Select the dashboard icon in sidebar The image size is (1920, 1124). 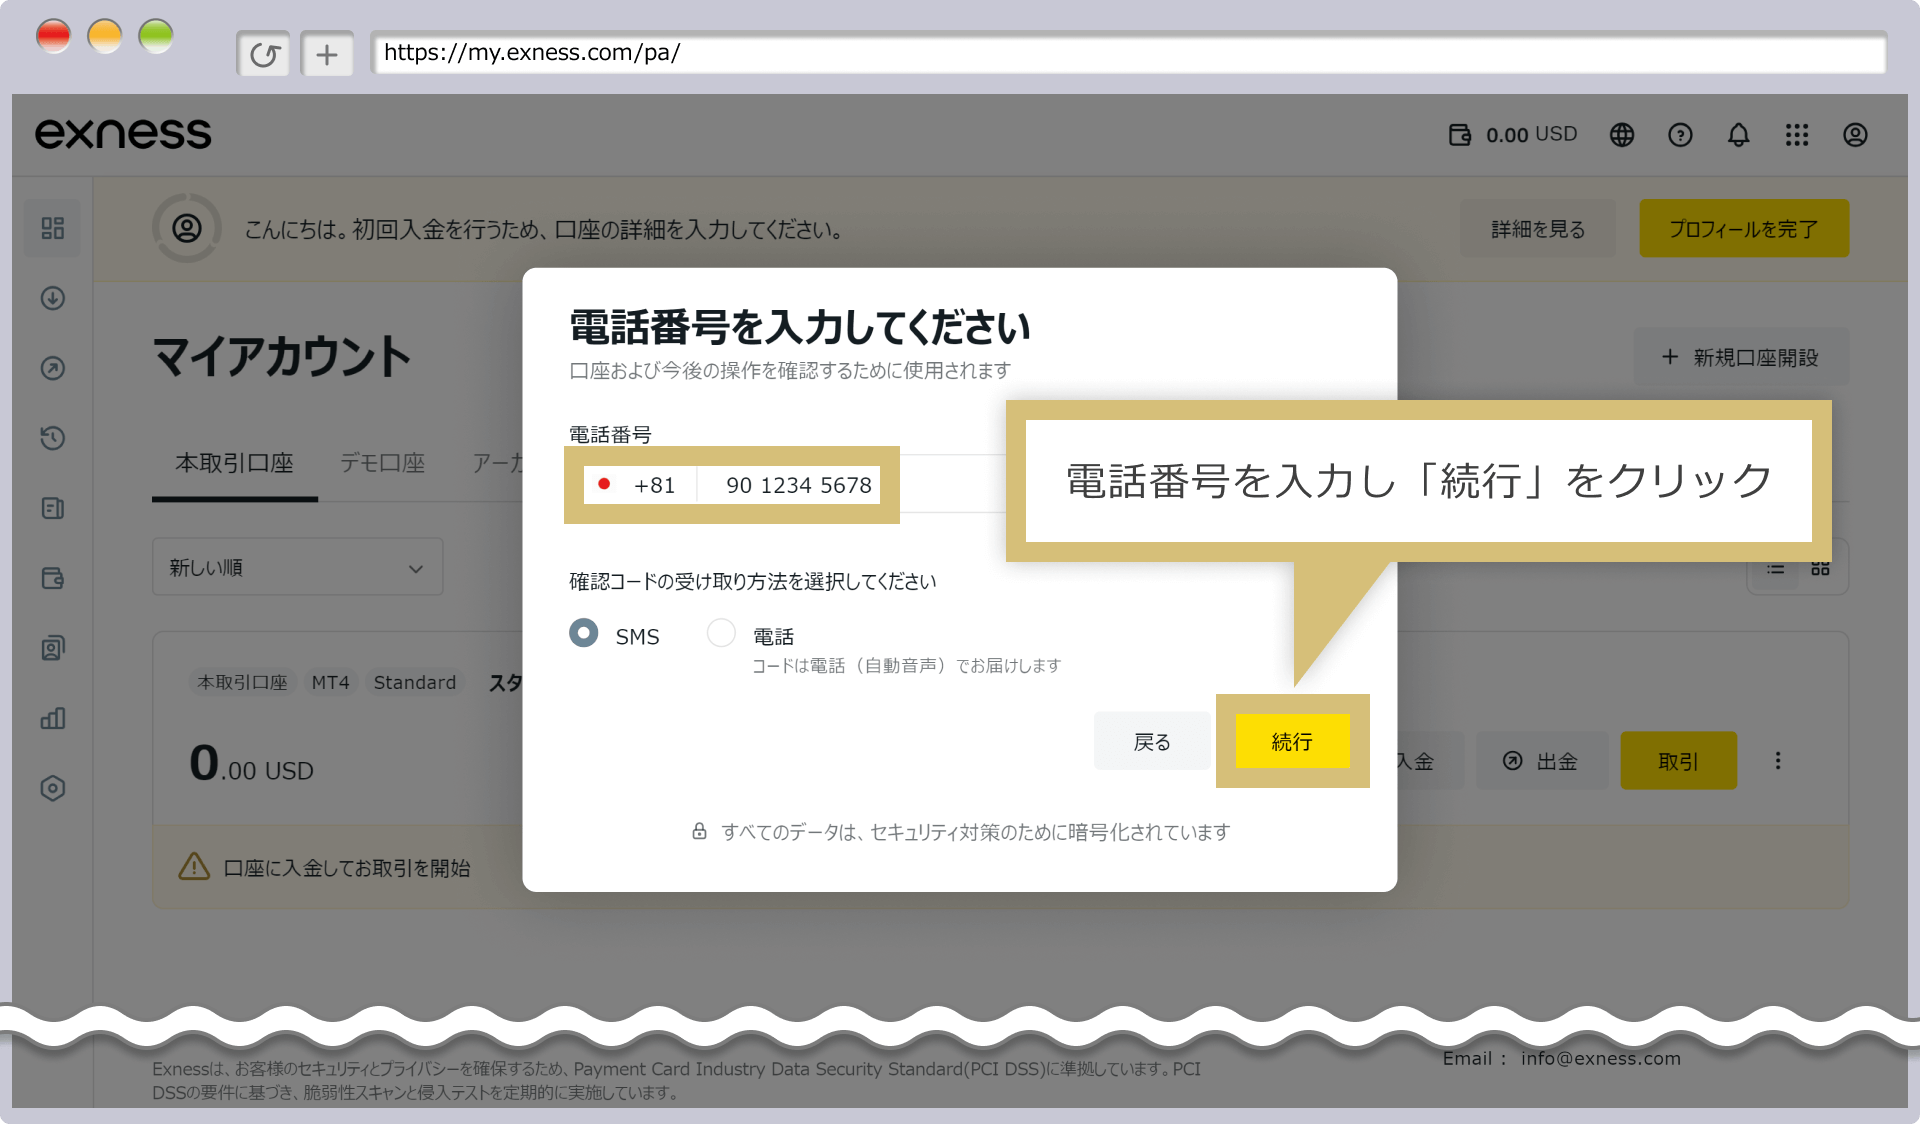pos(53,228)
